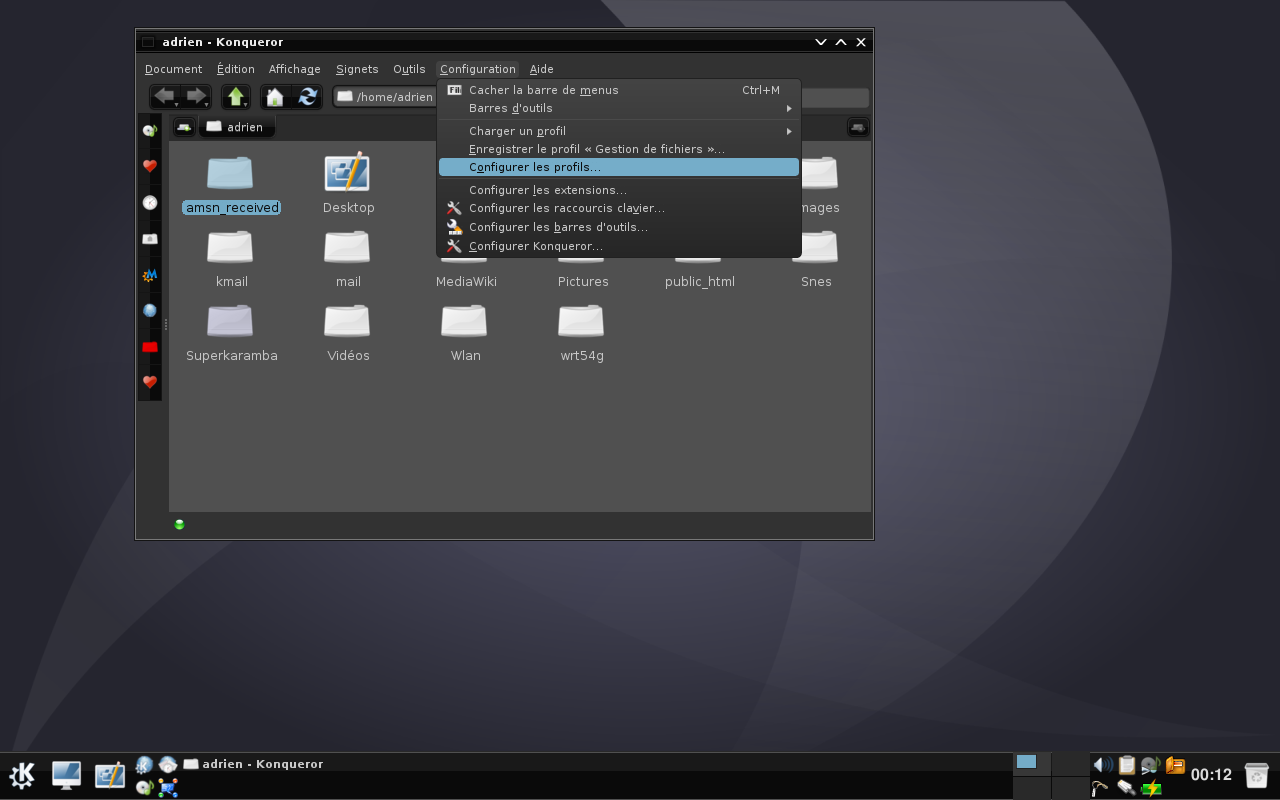Choose Configurer les raccourcis clavier...
1280x800 pixels.
pos(619,208)
